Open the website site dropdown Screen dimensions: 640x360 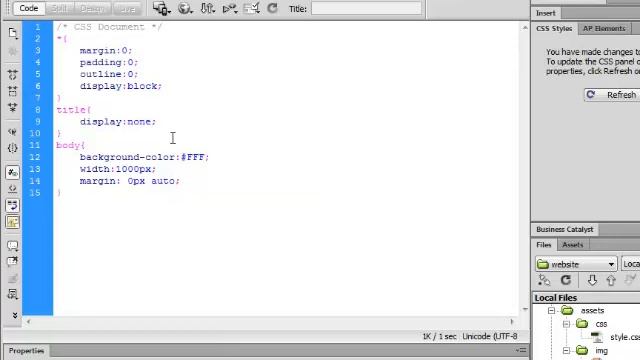pos(576,264)
